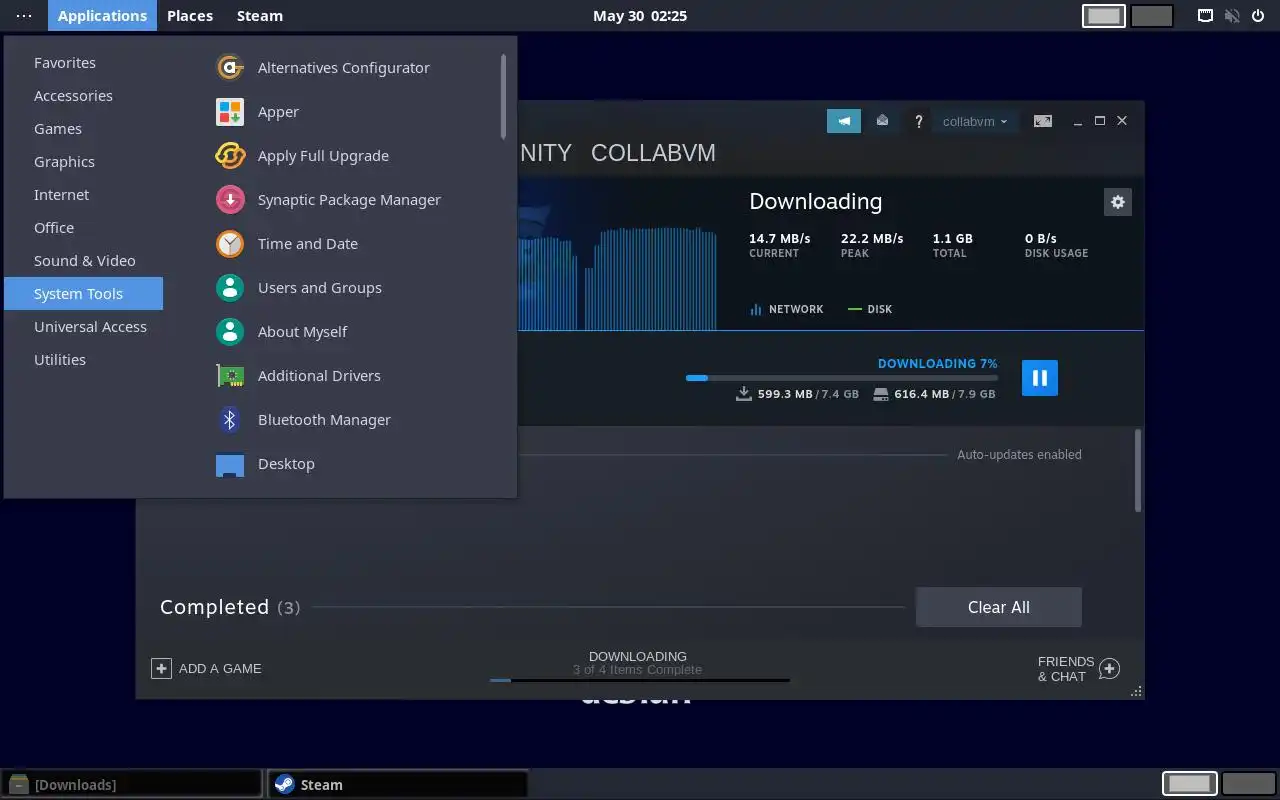Select the Office category

click(x=84, y=228)
